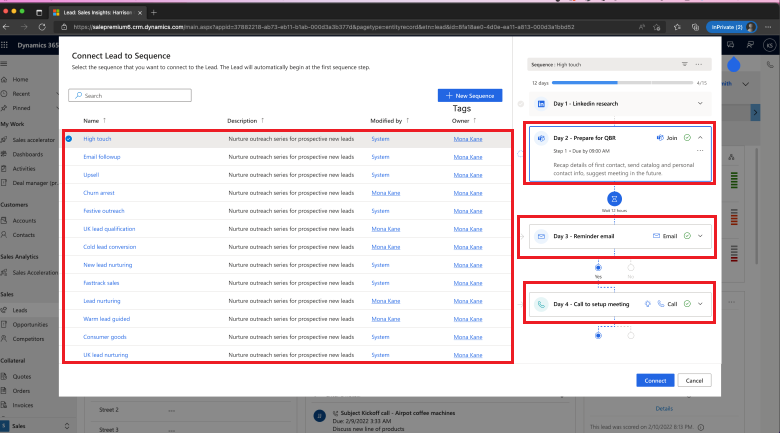Click the lightbulb icon on Day 4 step

click(x=647, y=304)
